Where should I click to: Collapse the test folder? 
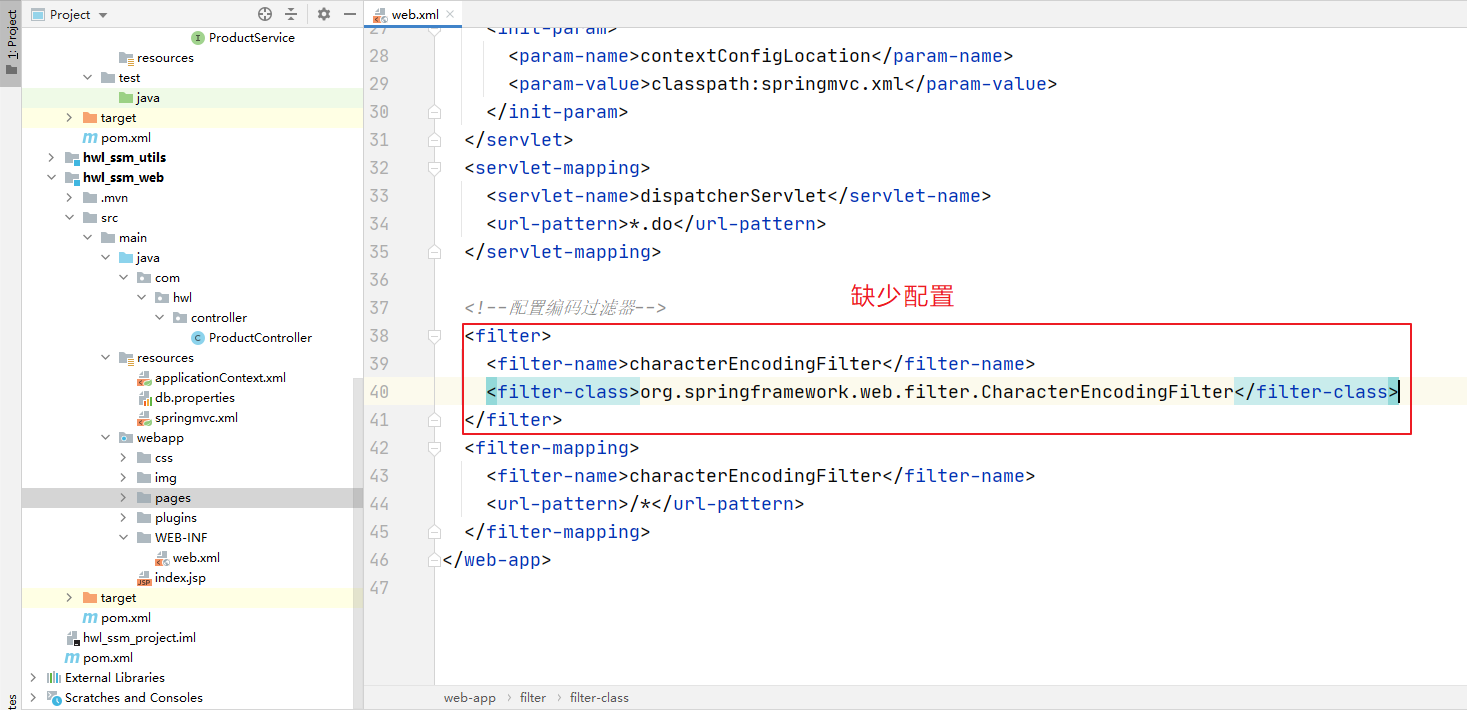click(87, 77)
